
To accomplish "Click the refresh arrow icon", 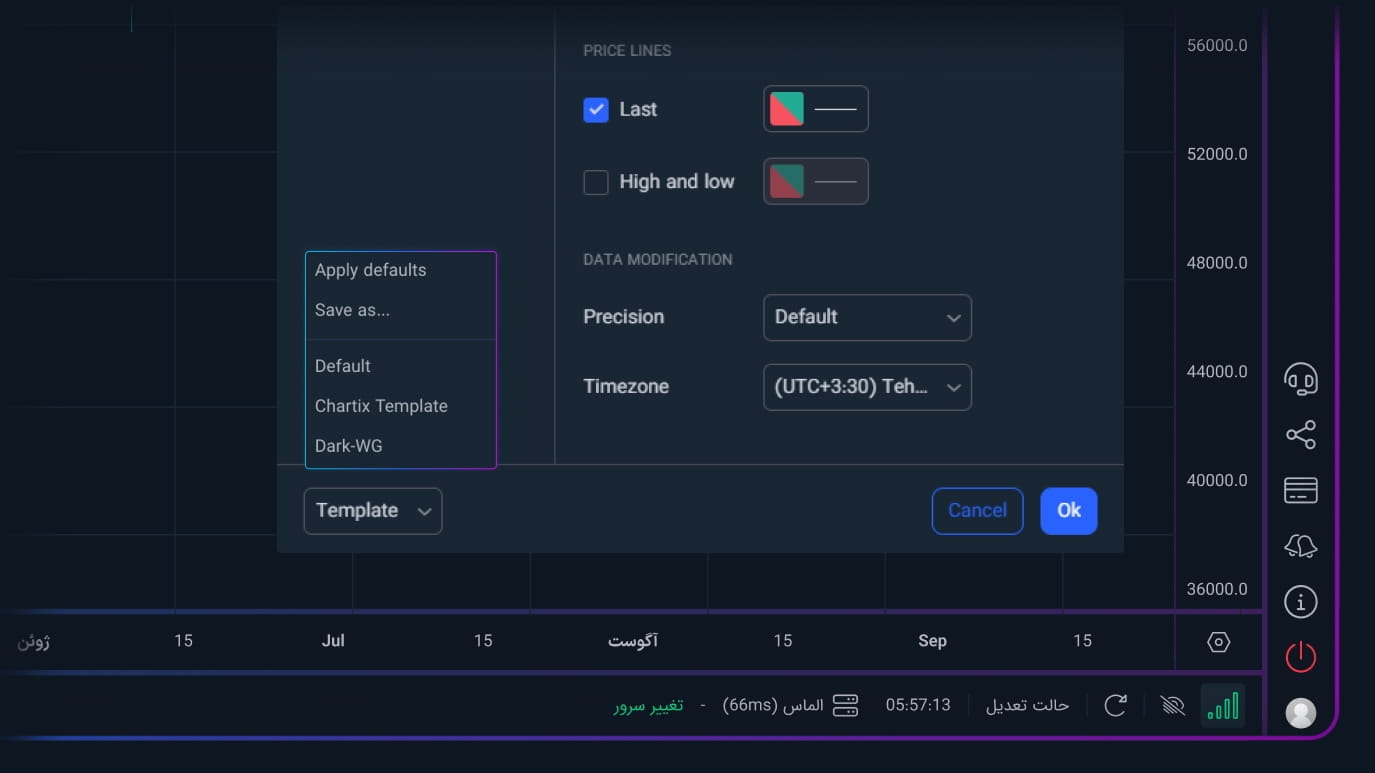I will pos(1116,706).
